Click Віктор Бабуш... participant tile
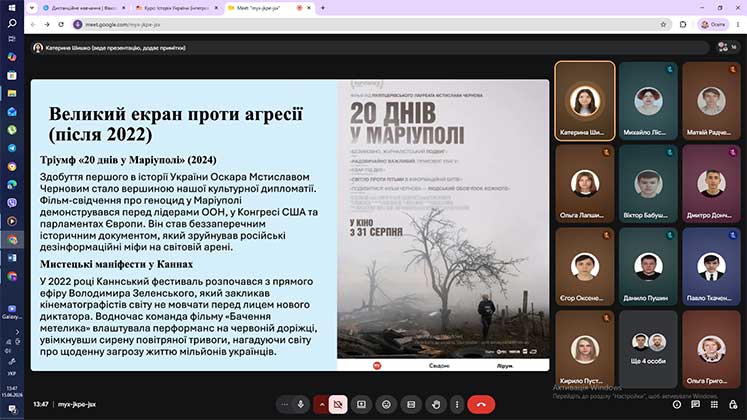The image size is (747, 420). 648,184
